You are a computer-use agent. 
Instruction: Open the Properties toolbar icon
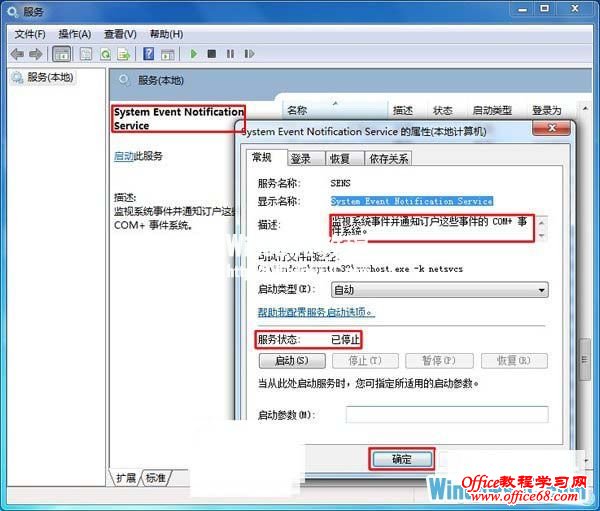[x=86, y=54]
